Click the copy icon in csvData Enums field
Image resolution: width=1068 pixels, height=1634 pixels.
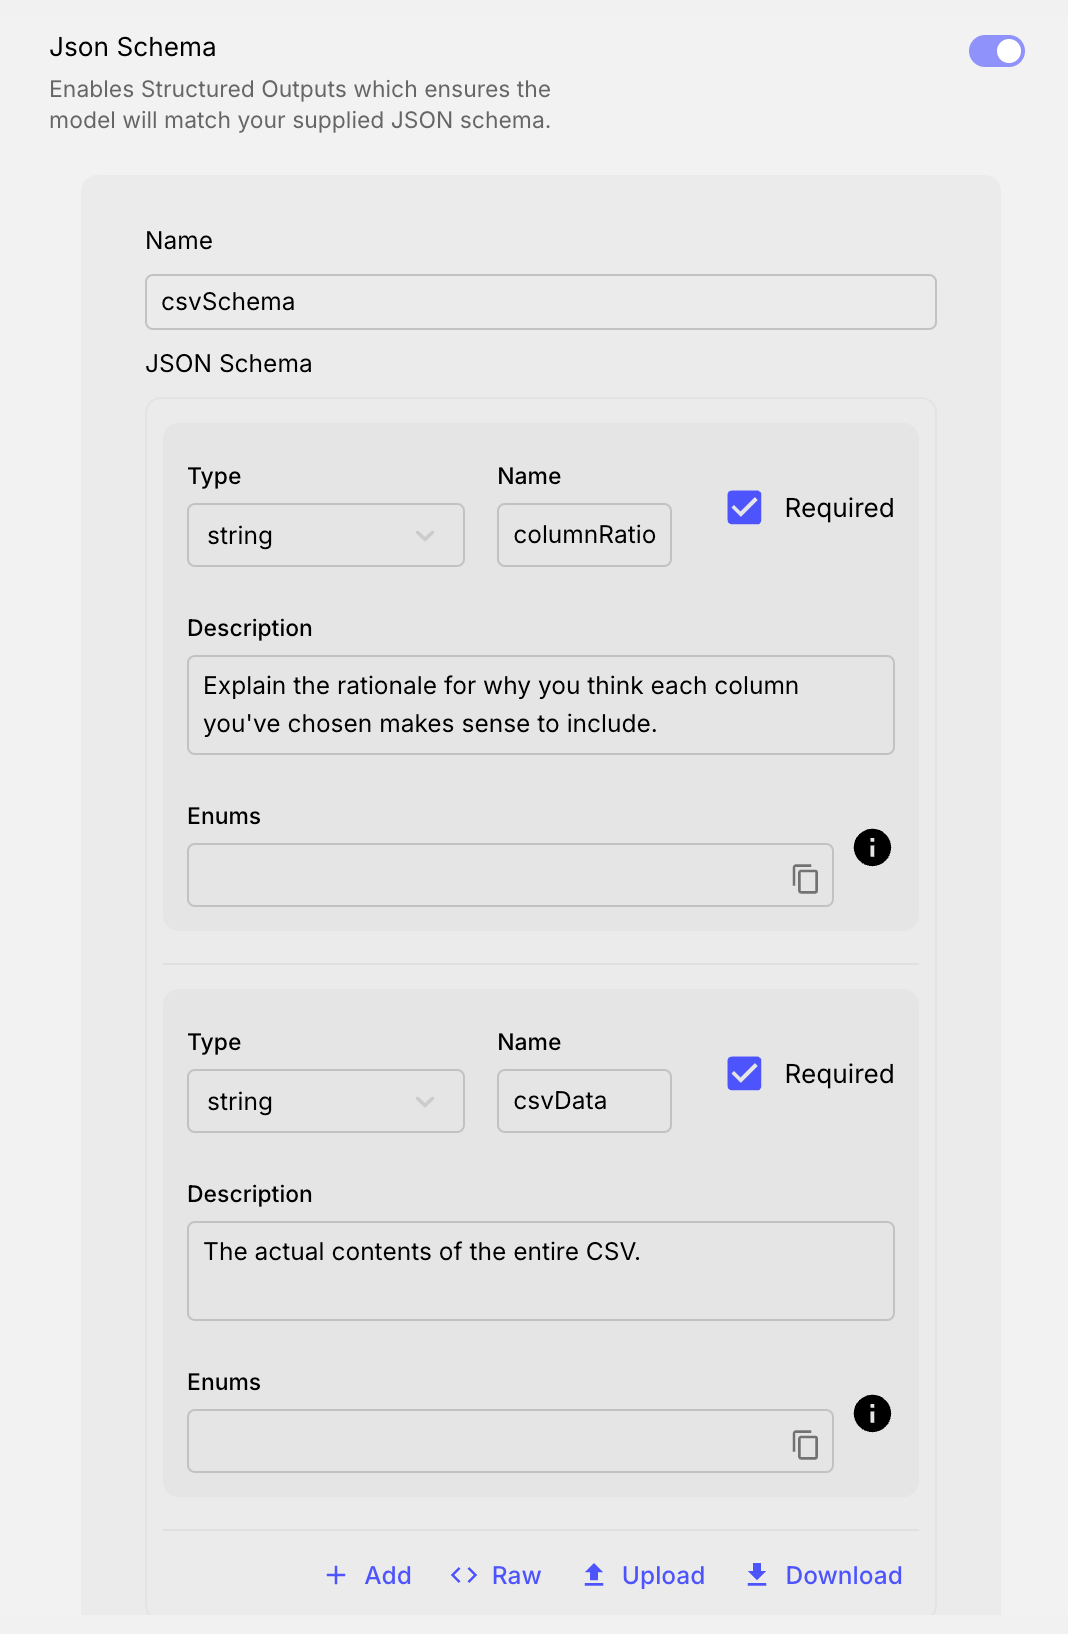point(805,1444)
